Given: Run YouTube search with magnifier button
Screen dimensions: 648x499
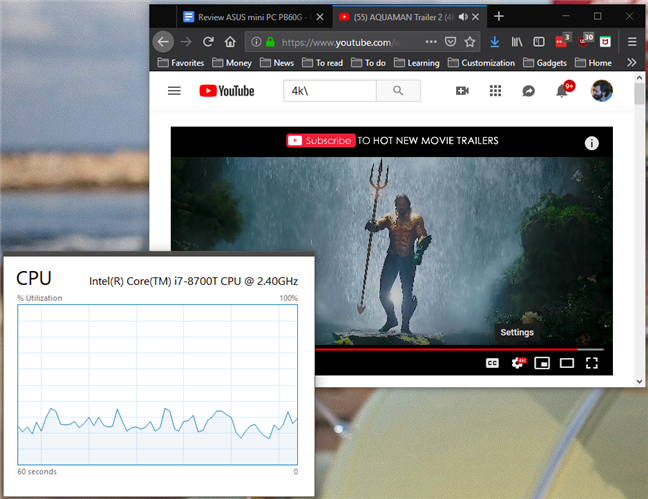Looking at the screenshot, I should [x=398, y=91].
